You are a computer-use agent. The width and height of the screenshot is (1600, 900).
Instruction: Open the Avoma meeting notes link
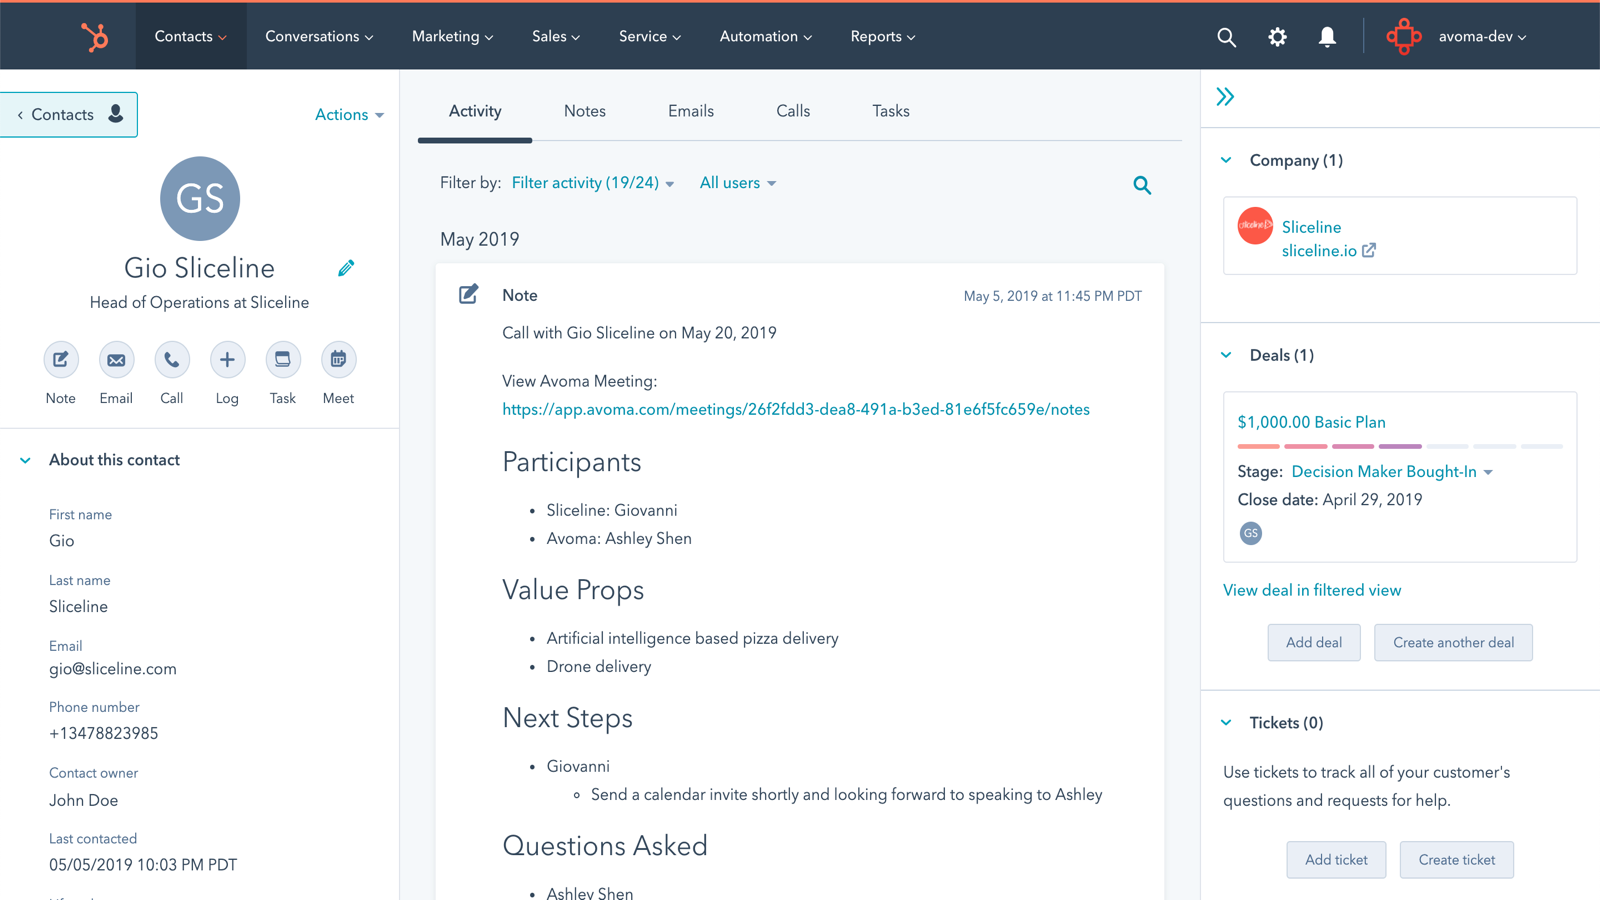point(796,409)
